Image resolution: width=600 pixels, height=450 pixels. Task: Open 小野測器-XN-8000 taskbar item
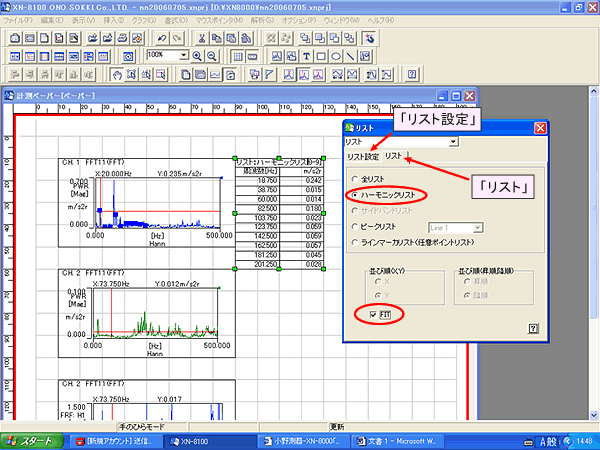click(x=304, y=442)
